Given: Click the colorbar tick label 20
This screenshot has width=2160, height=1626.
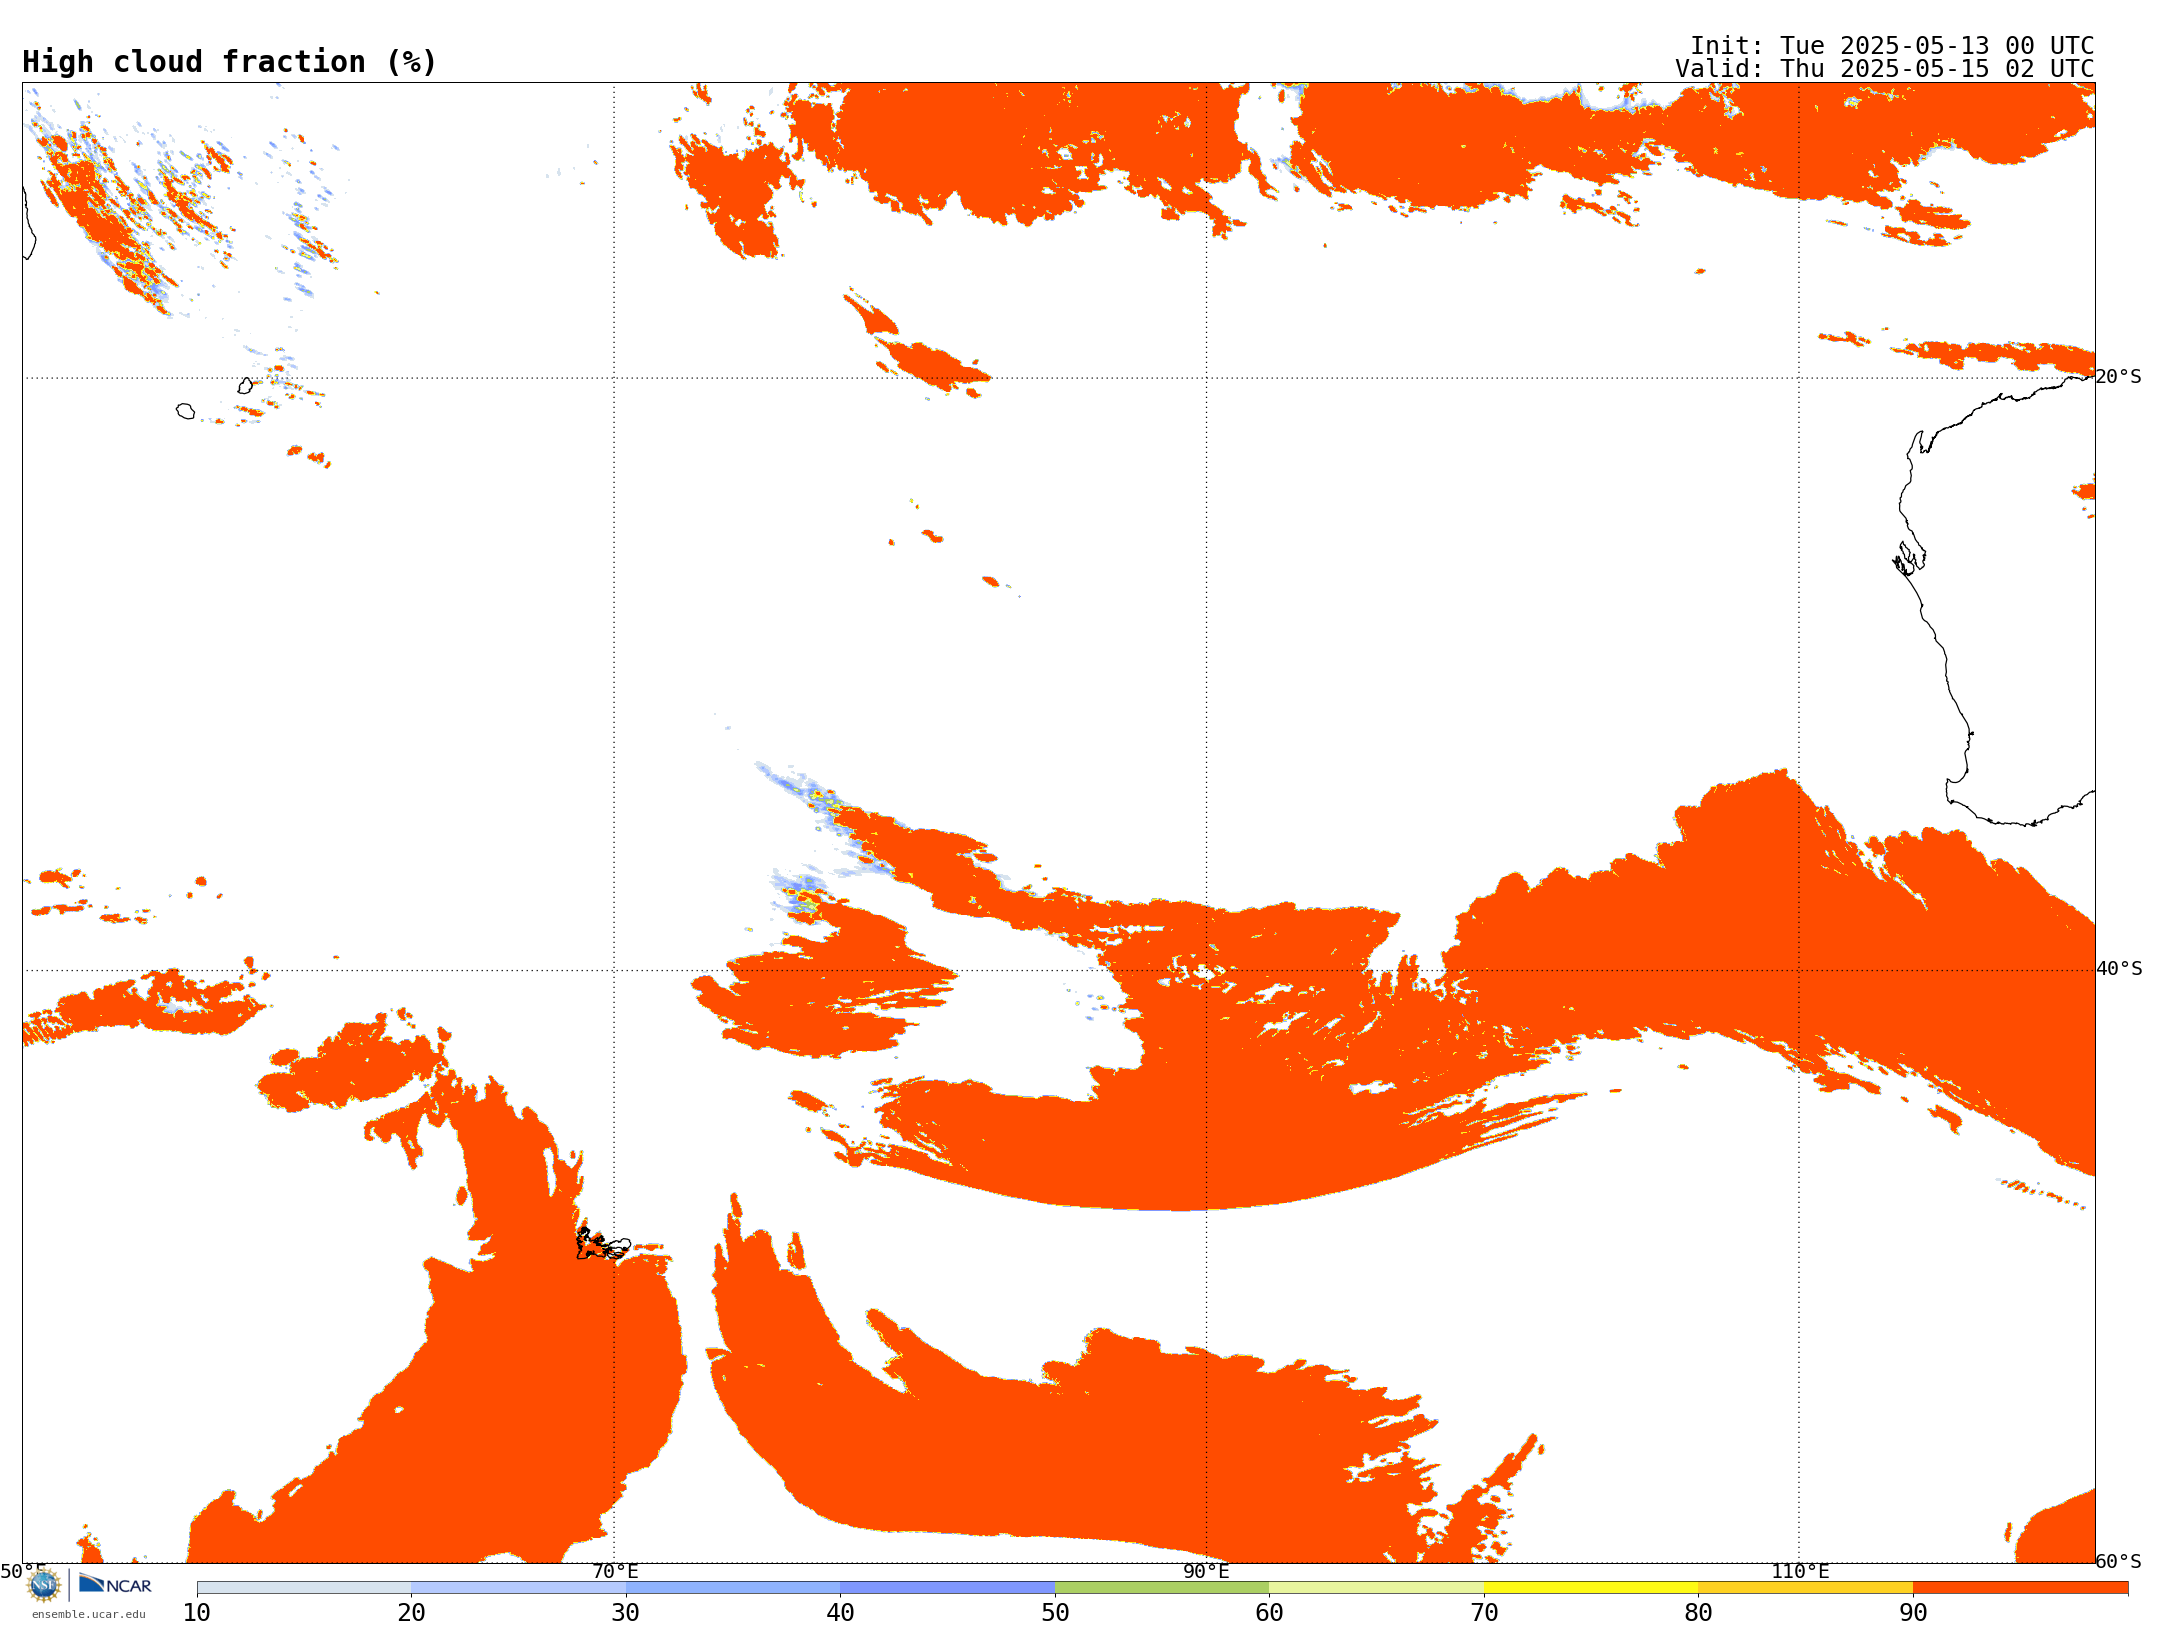Looking at the screenshot, I should pyautogui.click(x=411, y=1613).
